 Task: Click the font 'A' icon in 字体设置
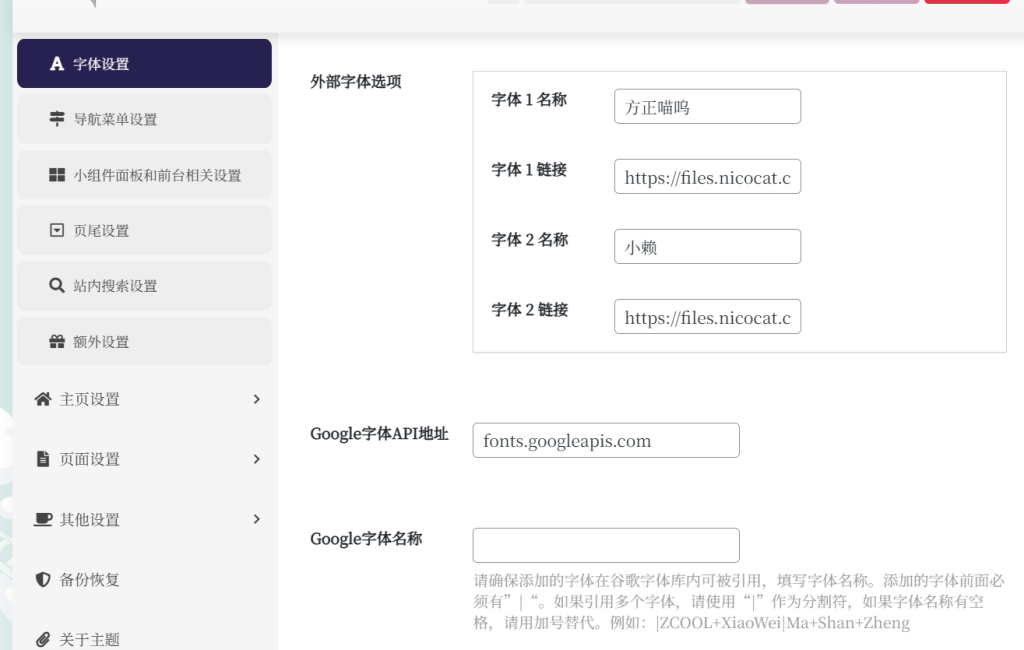[x=57, y=63]
